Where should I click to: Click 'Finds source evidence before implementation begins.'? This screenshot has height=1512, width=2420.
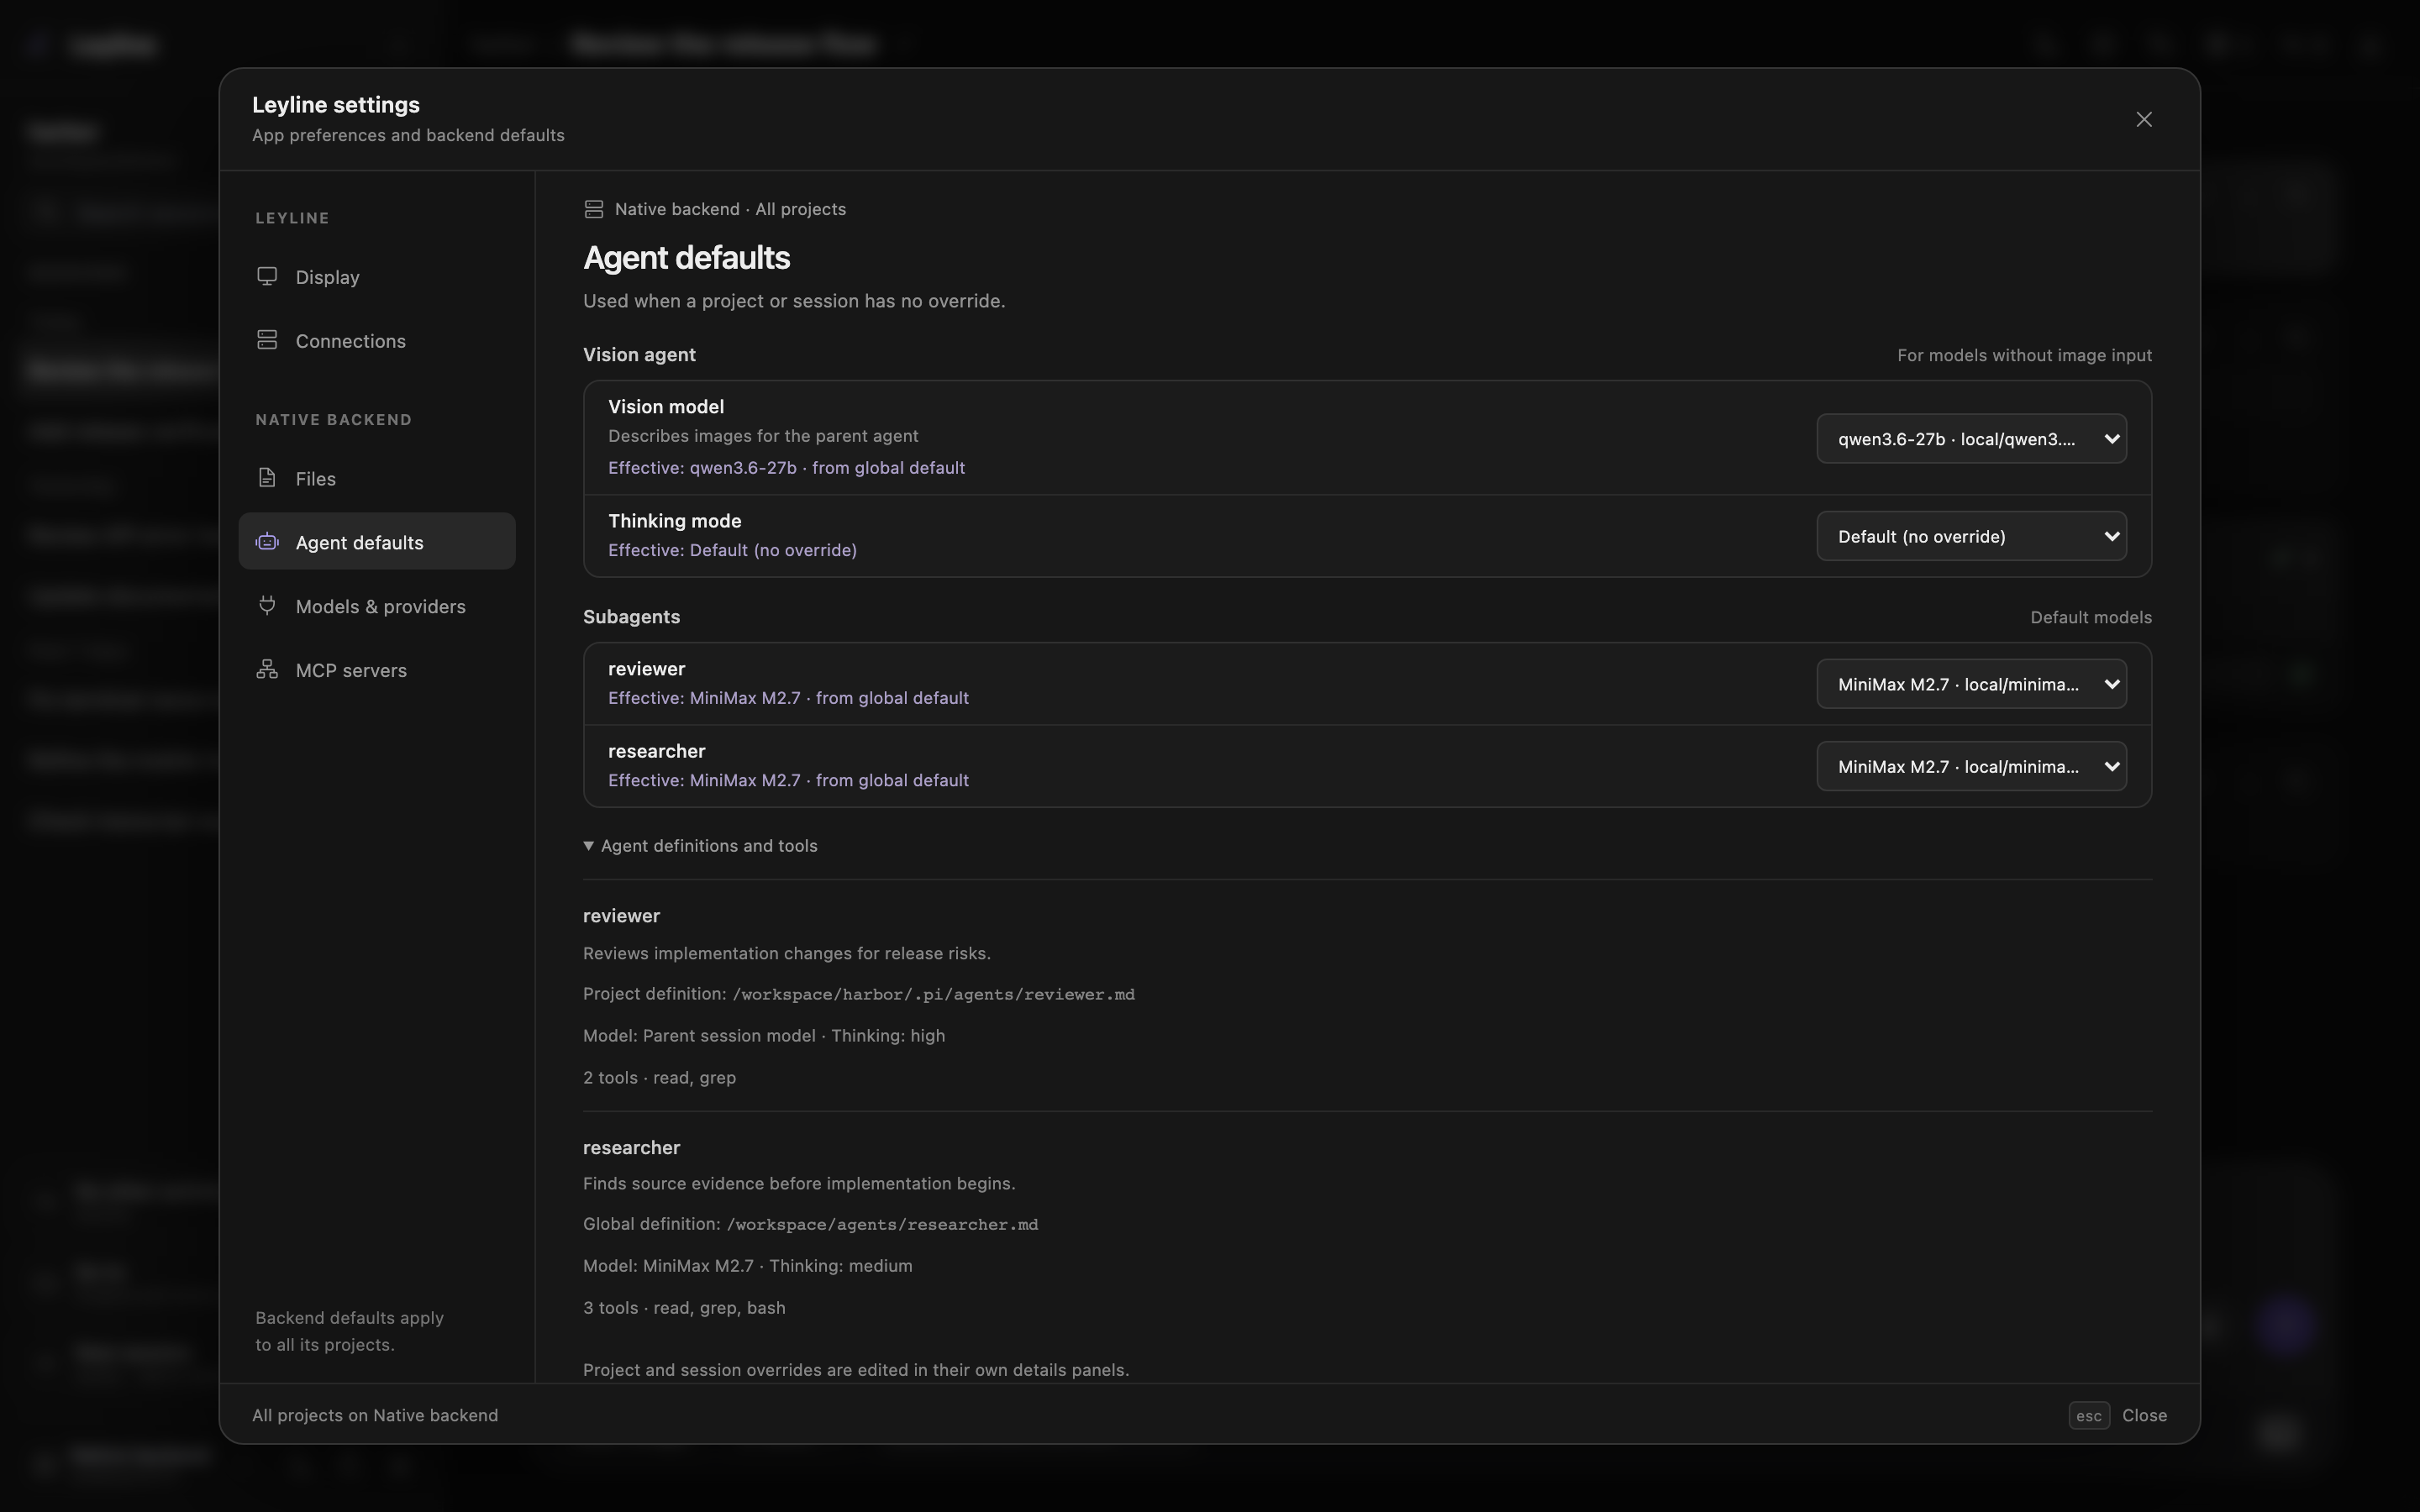[799, 1184]
